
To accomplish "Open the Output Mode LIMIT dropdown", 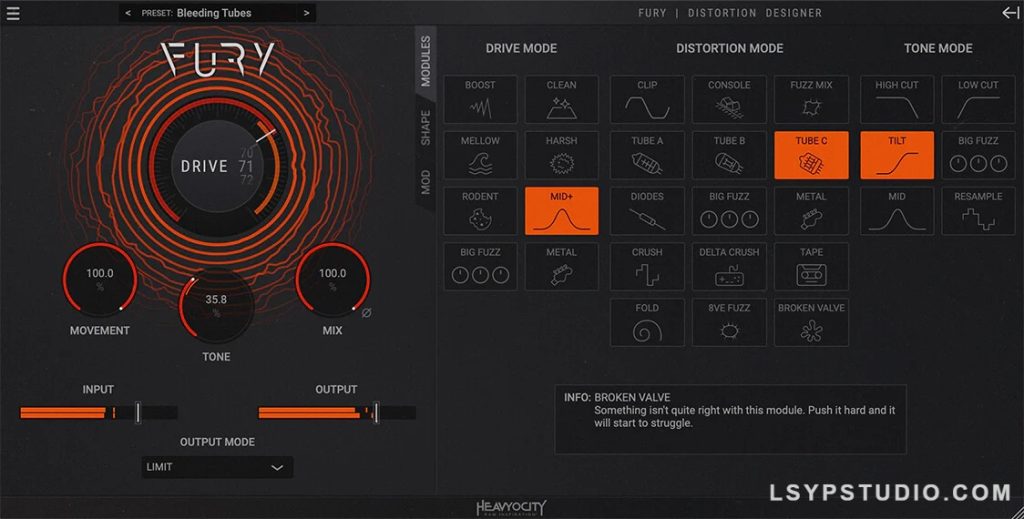I will click(x=217, y=467).
